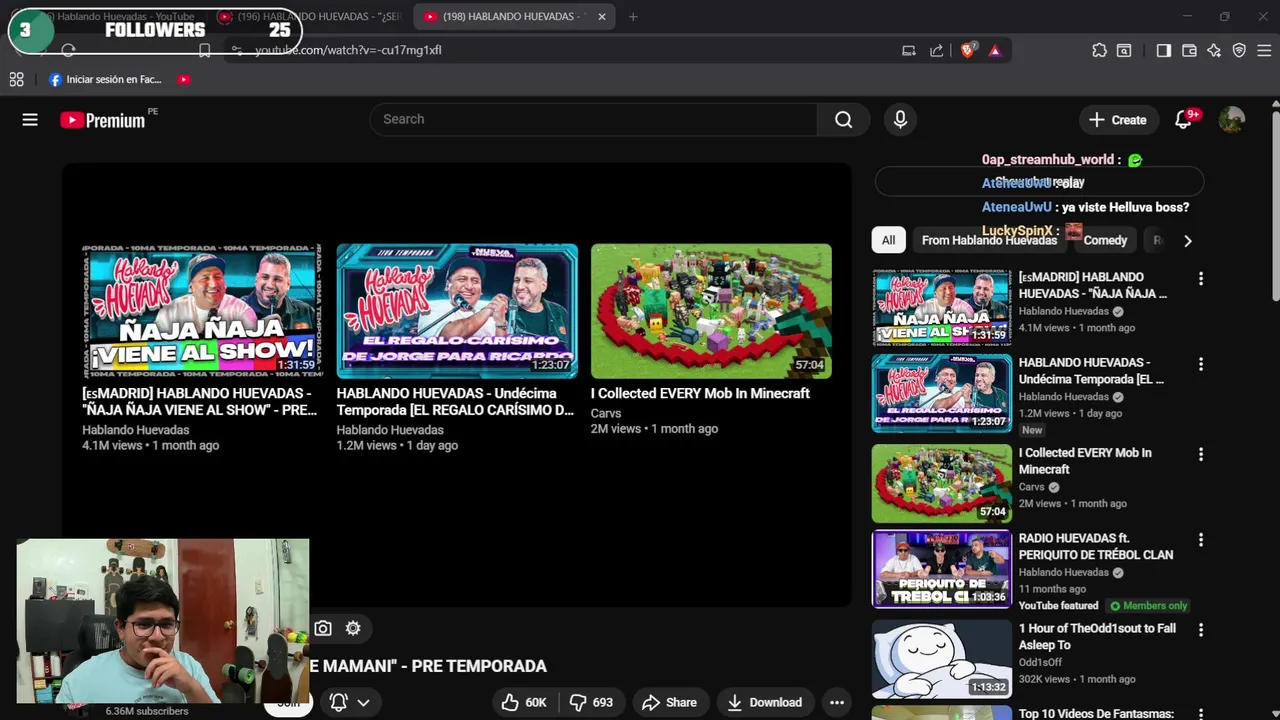Click the Brave Rewards triangle icon
Image resolution: width=1280 pixels, height=720 pixels.
pos(995,50)
